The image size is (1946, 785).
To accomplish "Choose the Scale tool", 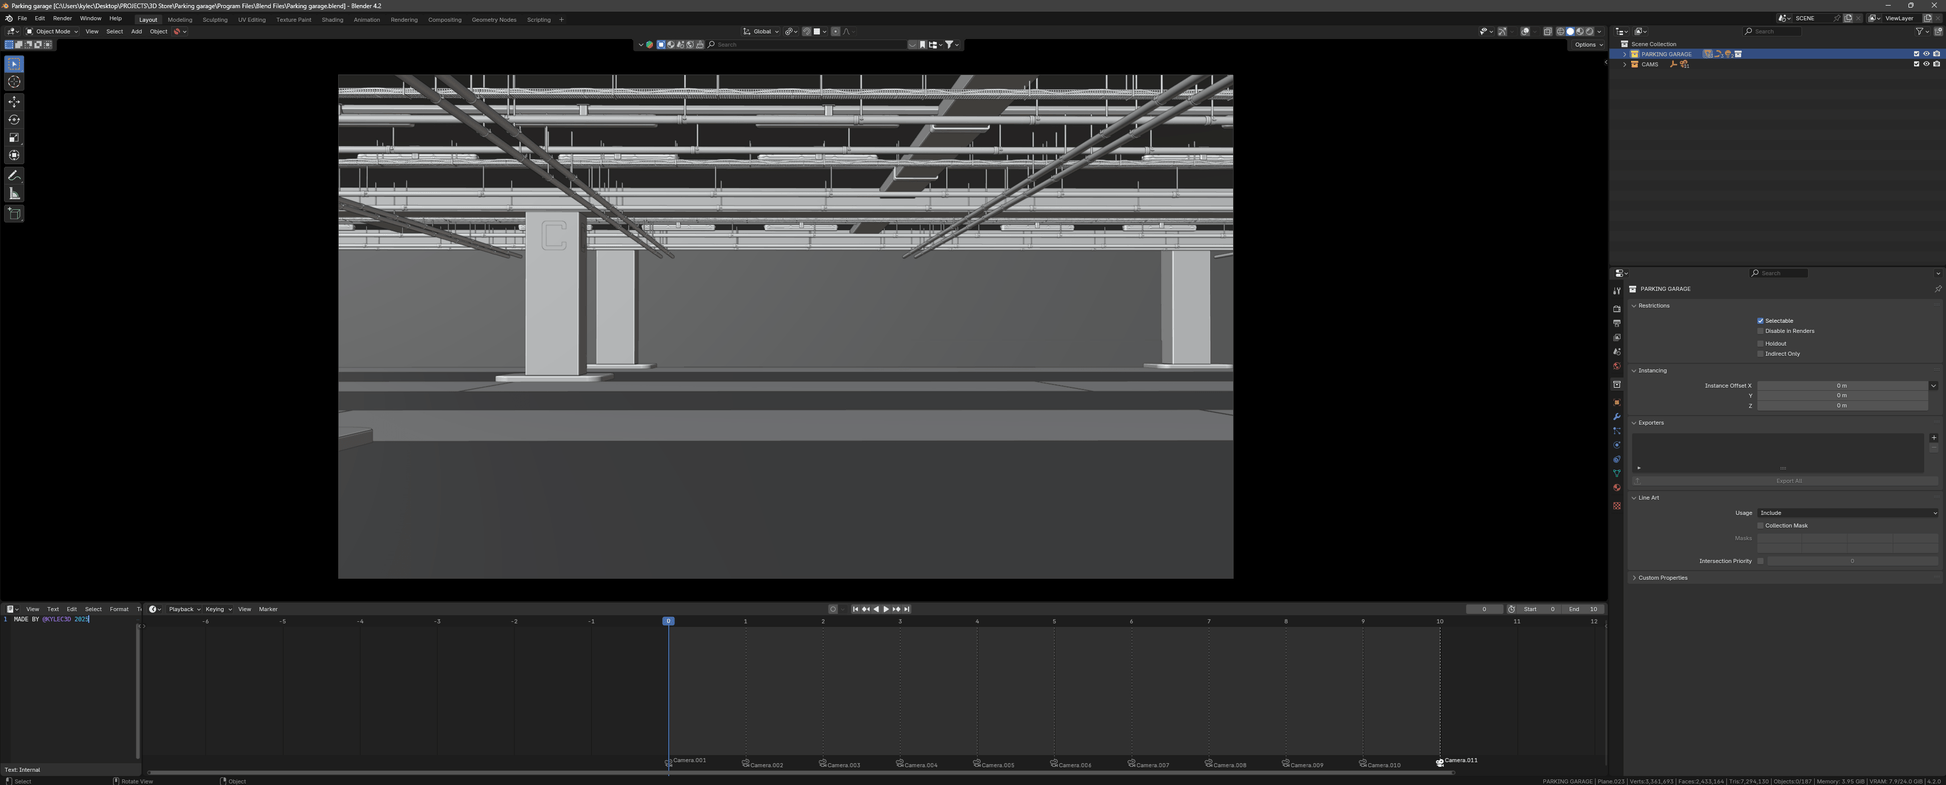I will [x=14, y=138].
